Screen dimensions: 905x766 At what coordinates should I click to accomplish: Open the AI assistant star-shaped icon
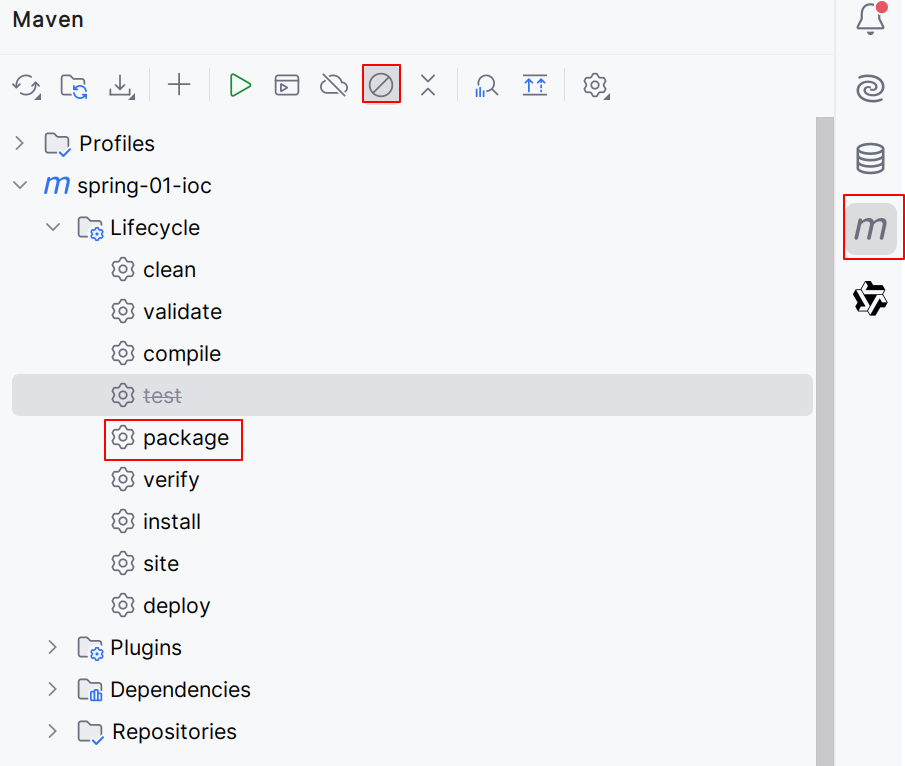tap(870, 298)
